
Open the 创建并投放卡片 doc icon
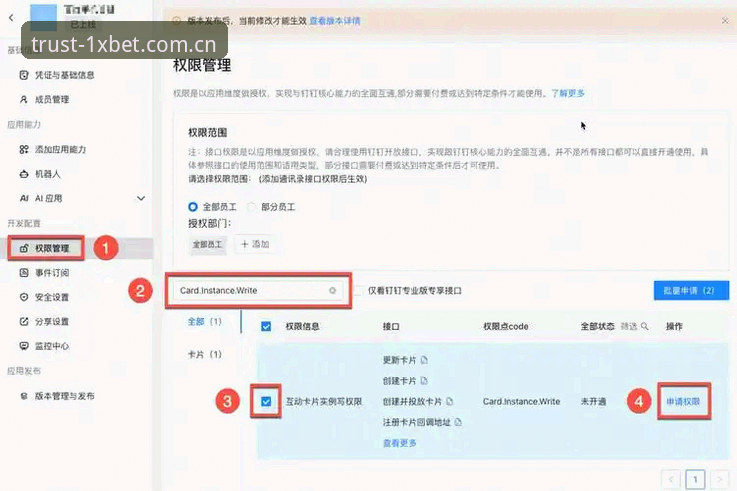[449, 401]
